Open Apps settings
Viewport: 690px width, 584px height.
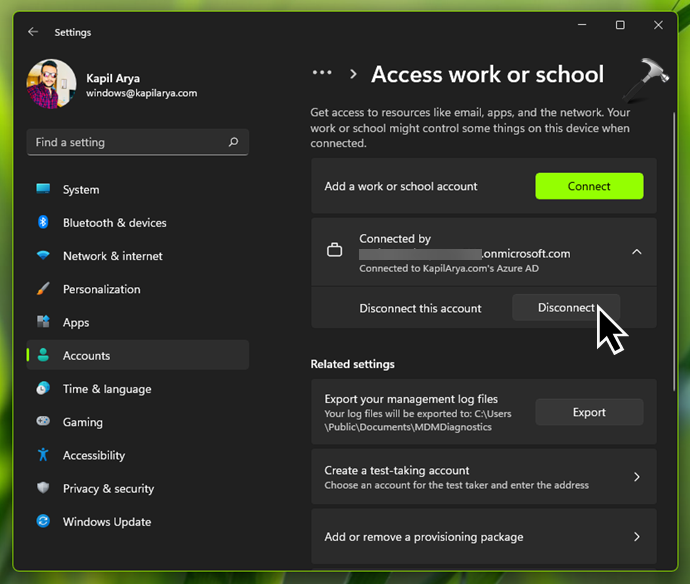(x=138, y=322)
